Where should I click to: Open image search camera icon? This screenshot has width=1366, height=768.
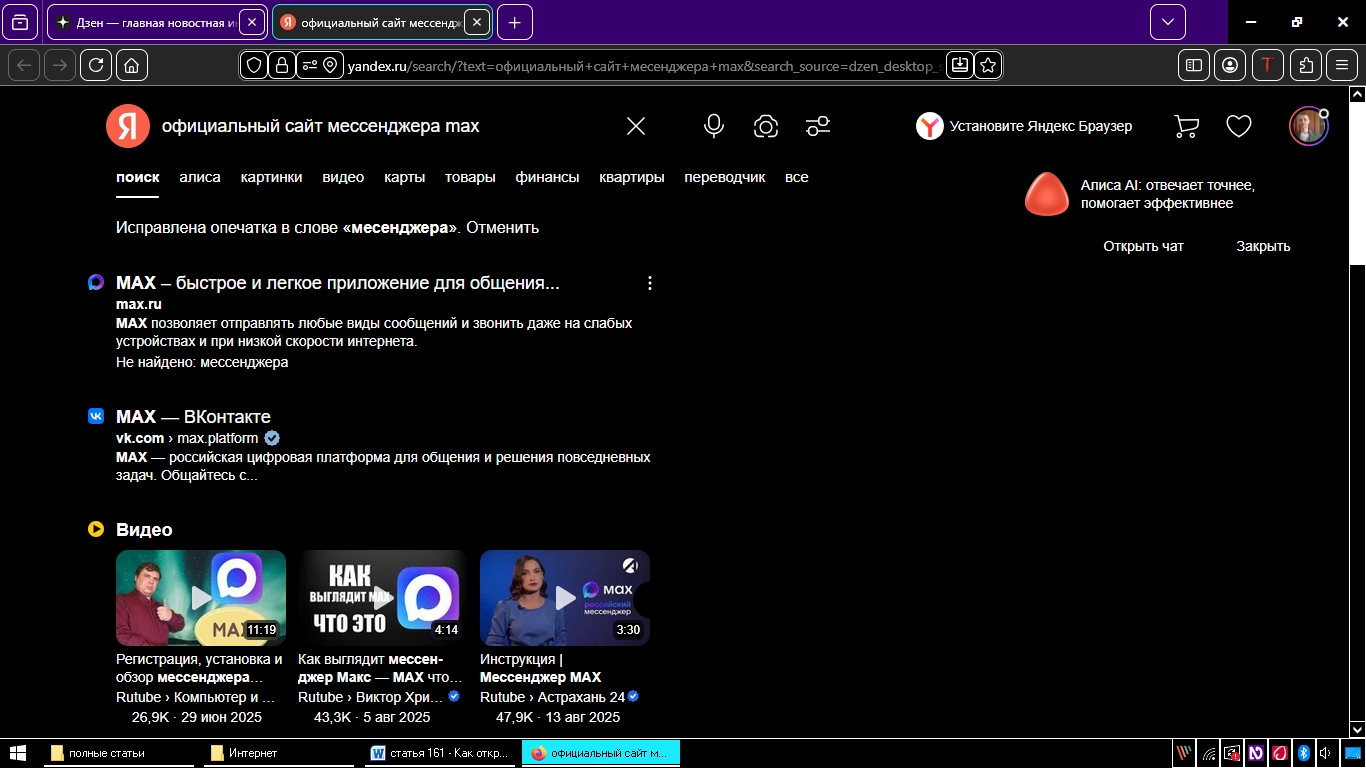pos(766,126)
